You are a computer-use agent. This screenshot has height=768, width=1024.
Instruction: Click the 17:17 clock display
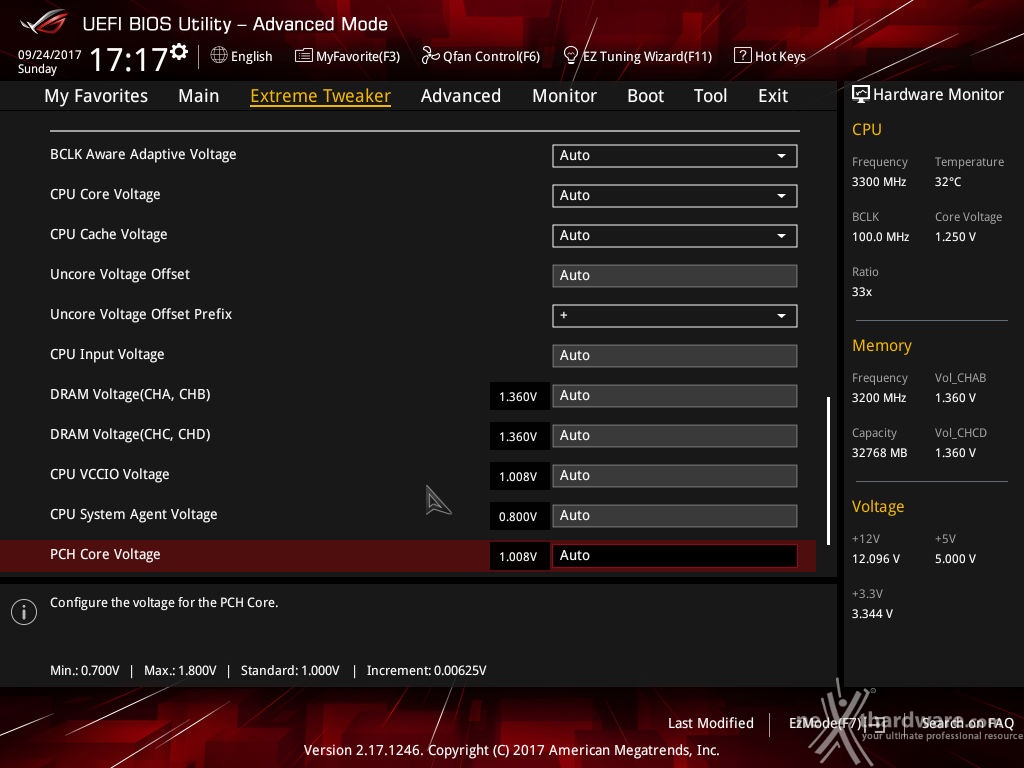(129, 59)
